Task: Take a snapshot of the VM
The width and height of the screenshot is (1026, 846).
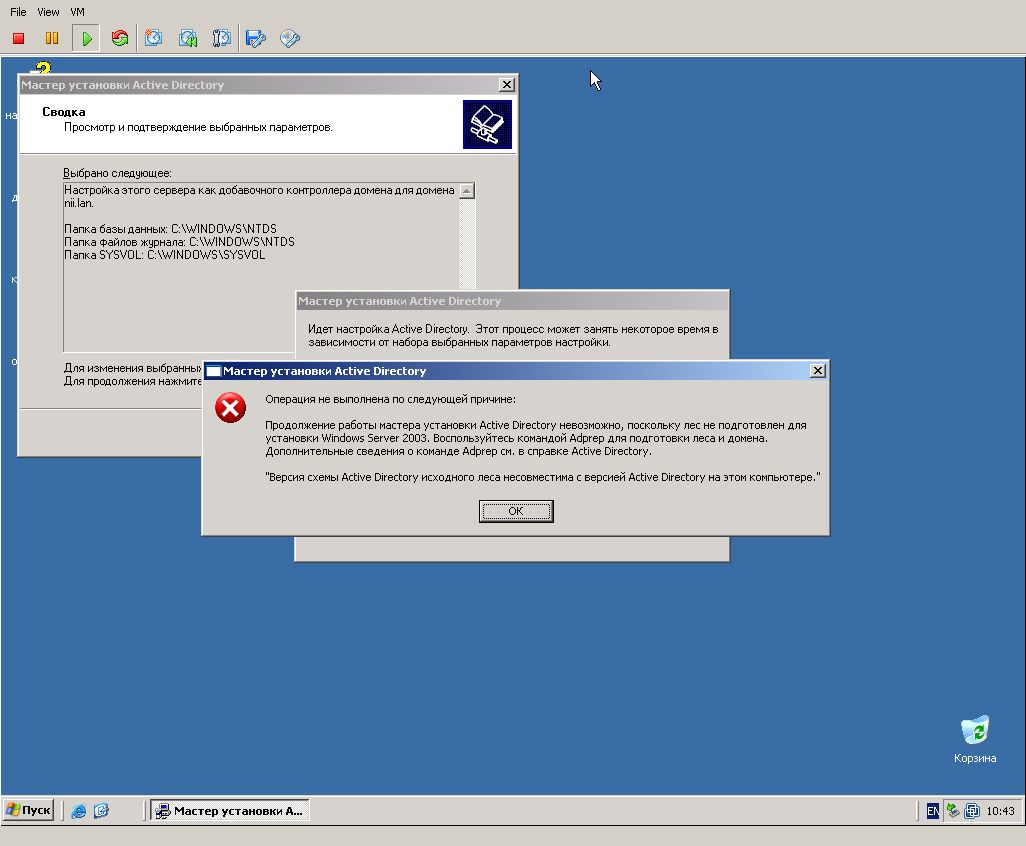Action: (154, 39)
